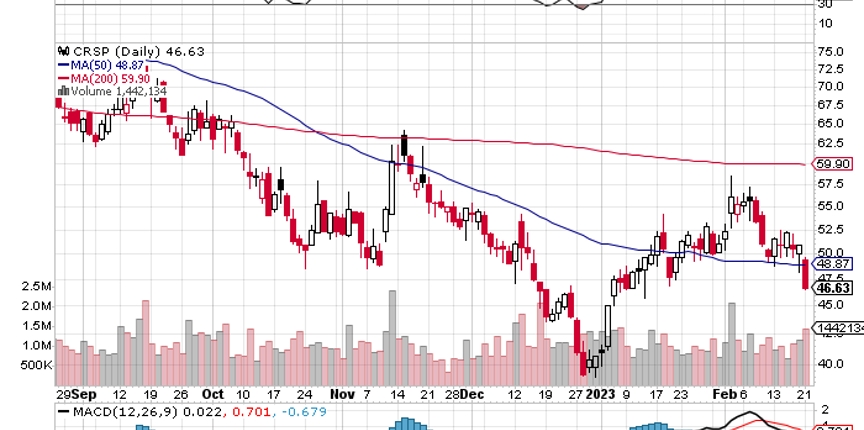Click the black MACD legend line marker
The width and height of the screenshot is (864, 430).
tap(64, 412)
